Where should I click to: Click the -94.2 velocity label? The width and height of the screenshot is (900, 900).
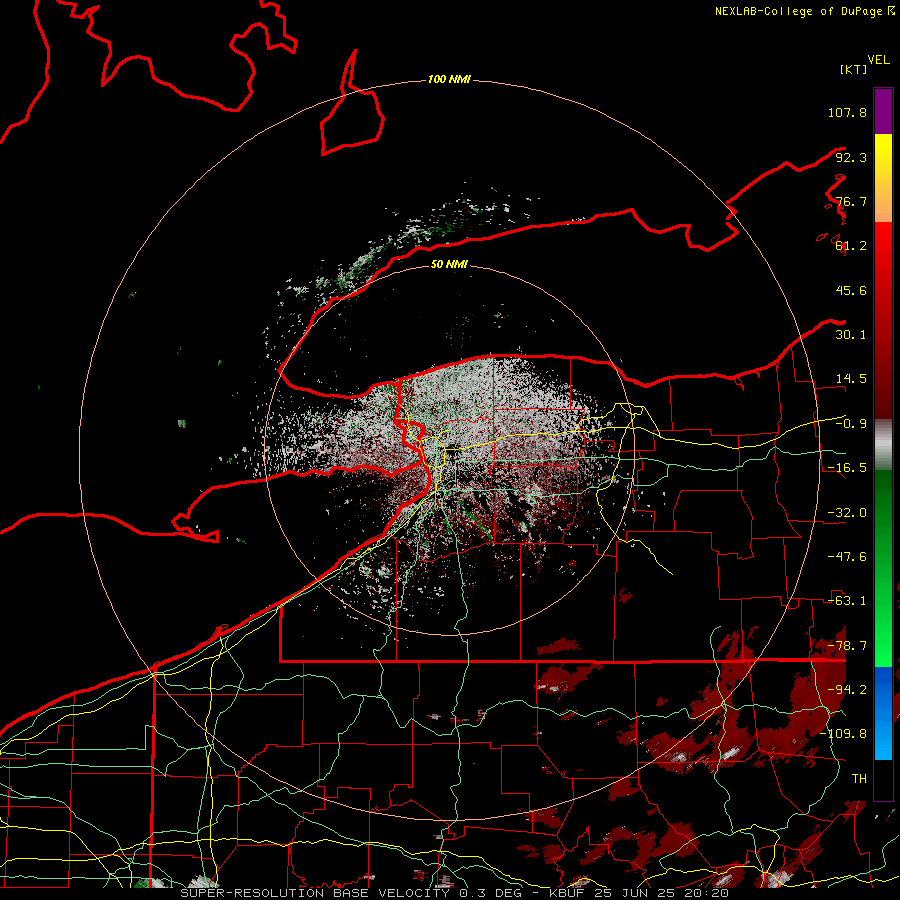tap(847, 690)
